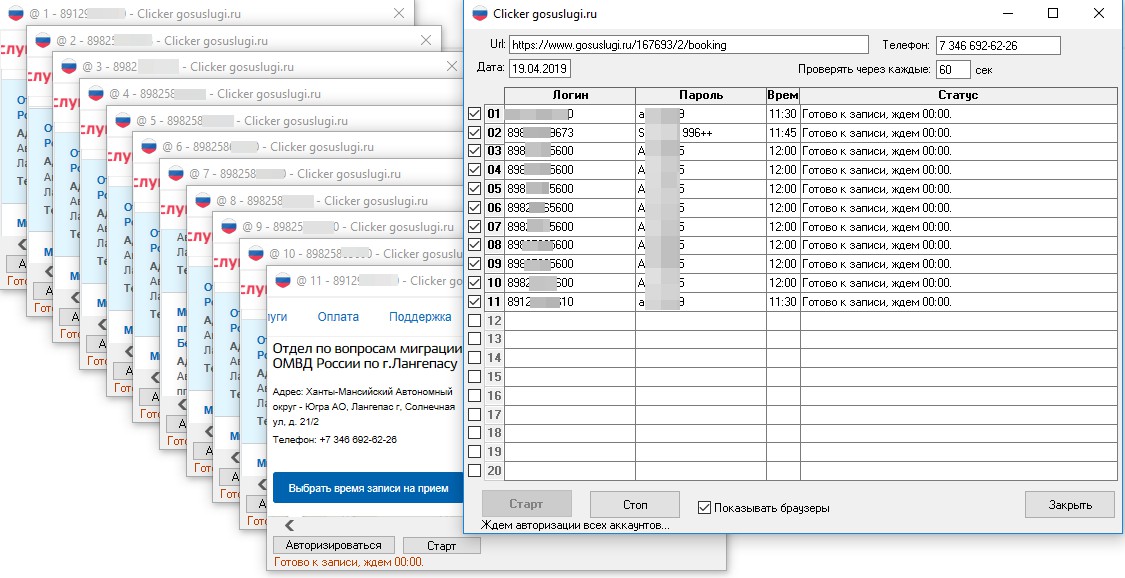
Task: Click the Закрыть button
Action: click(x=1070, y=504)
